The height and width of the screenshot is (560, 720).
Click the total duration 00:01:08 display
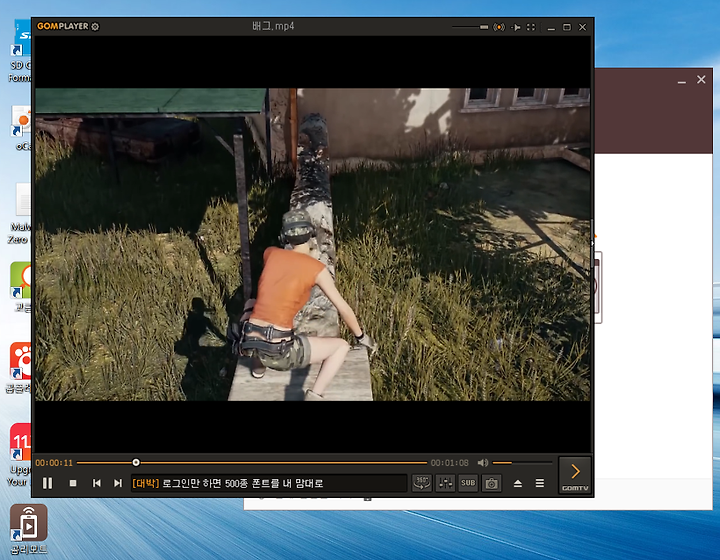(x=450, y=463)
